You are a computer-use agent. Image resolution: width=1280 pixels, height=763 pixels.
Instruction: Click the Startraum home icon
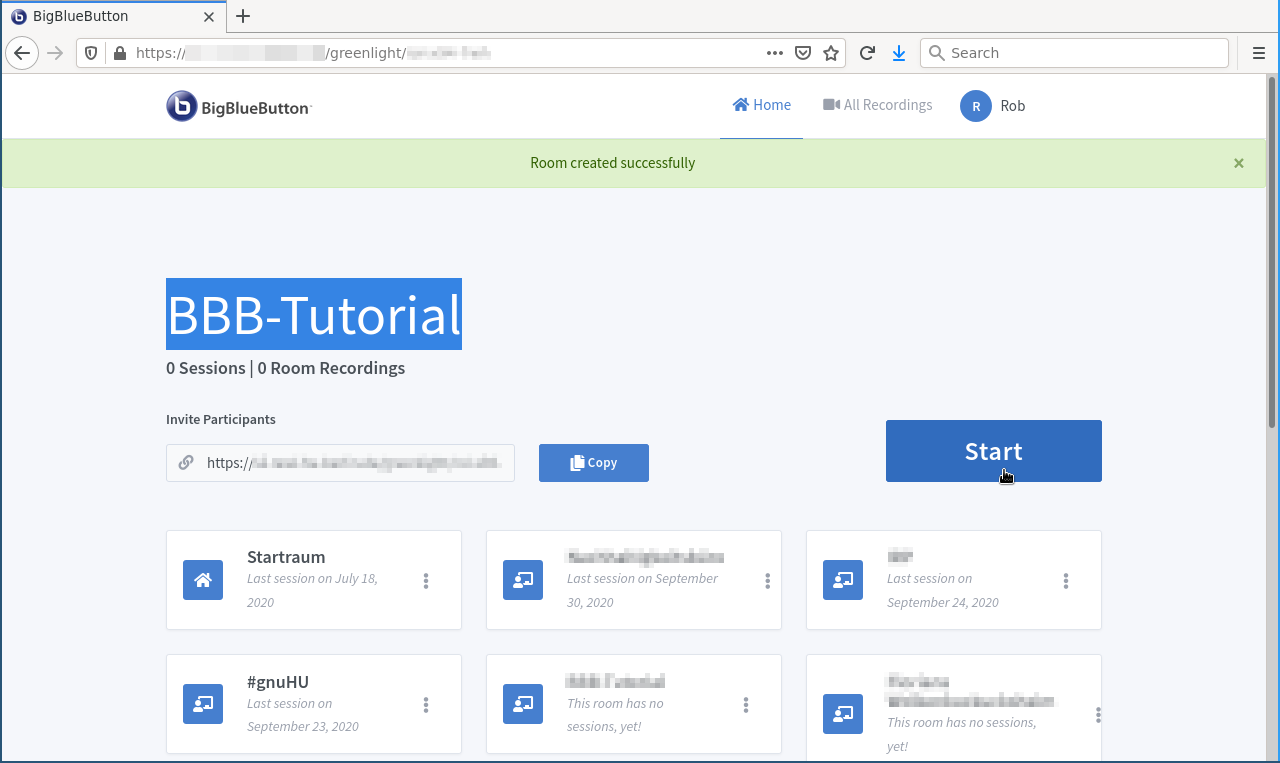tap(203, 580)
